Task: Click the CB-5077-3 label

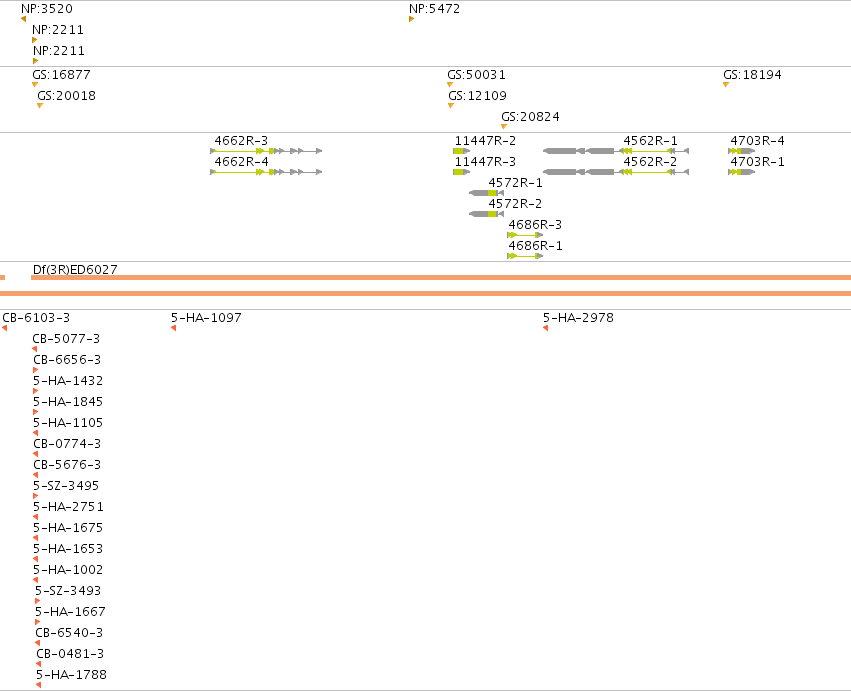Action: coord(66,339)
